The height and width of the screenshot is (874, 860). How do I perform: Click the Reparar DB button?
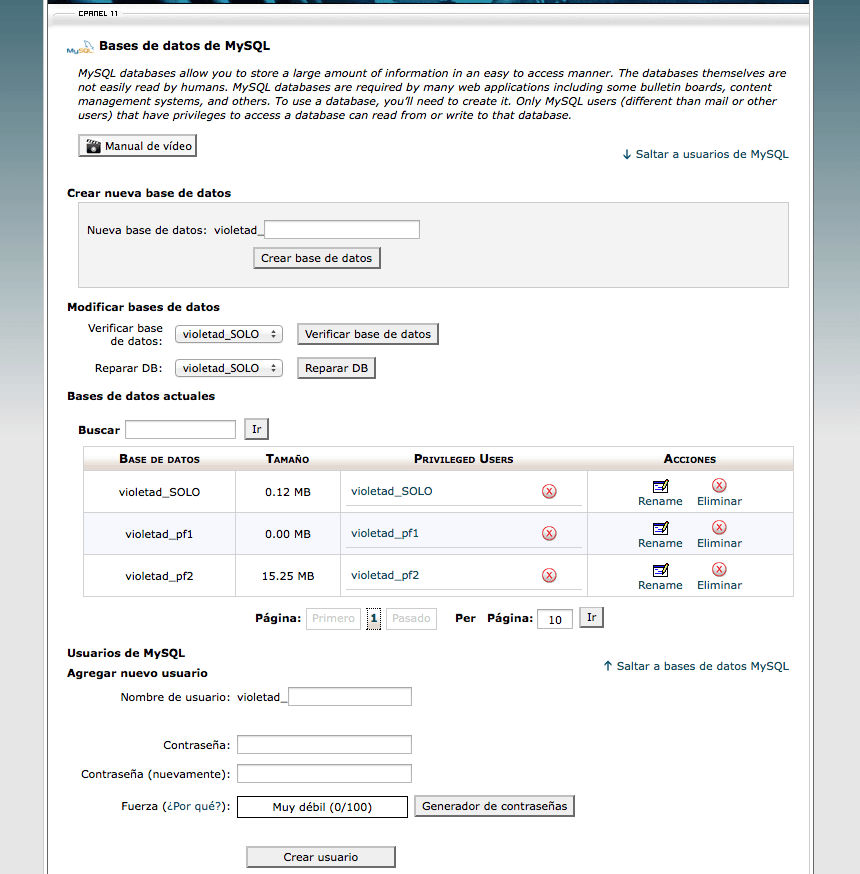336,368
